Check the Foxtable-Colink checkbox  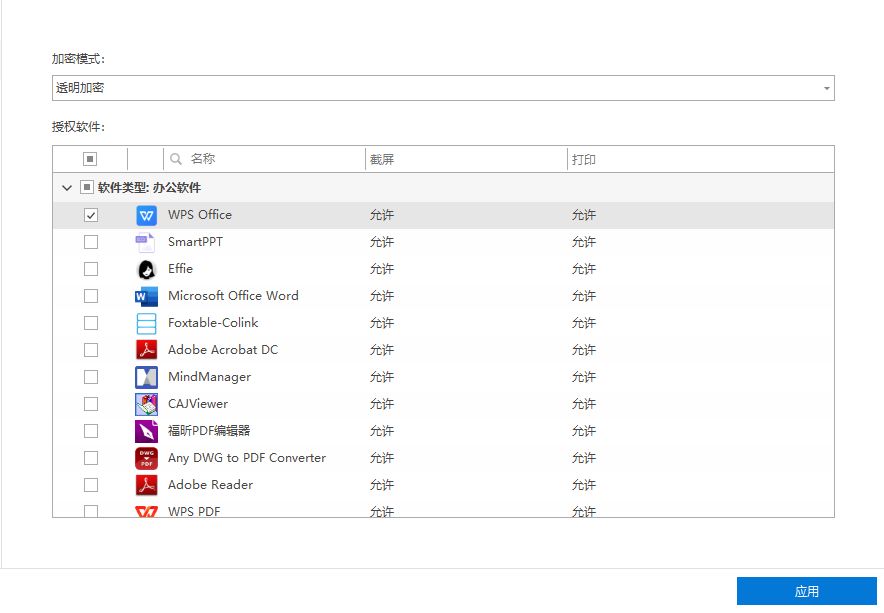click(91, 323)
